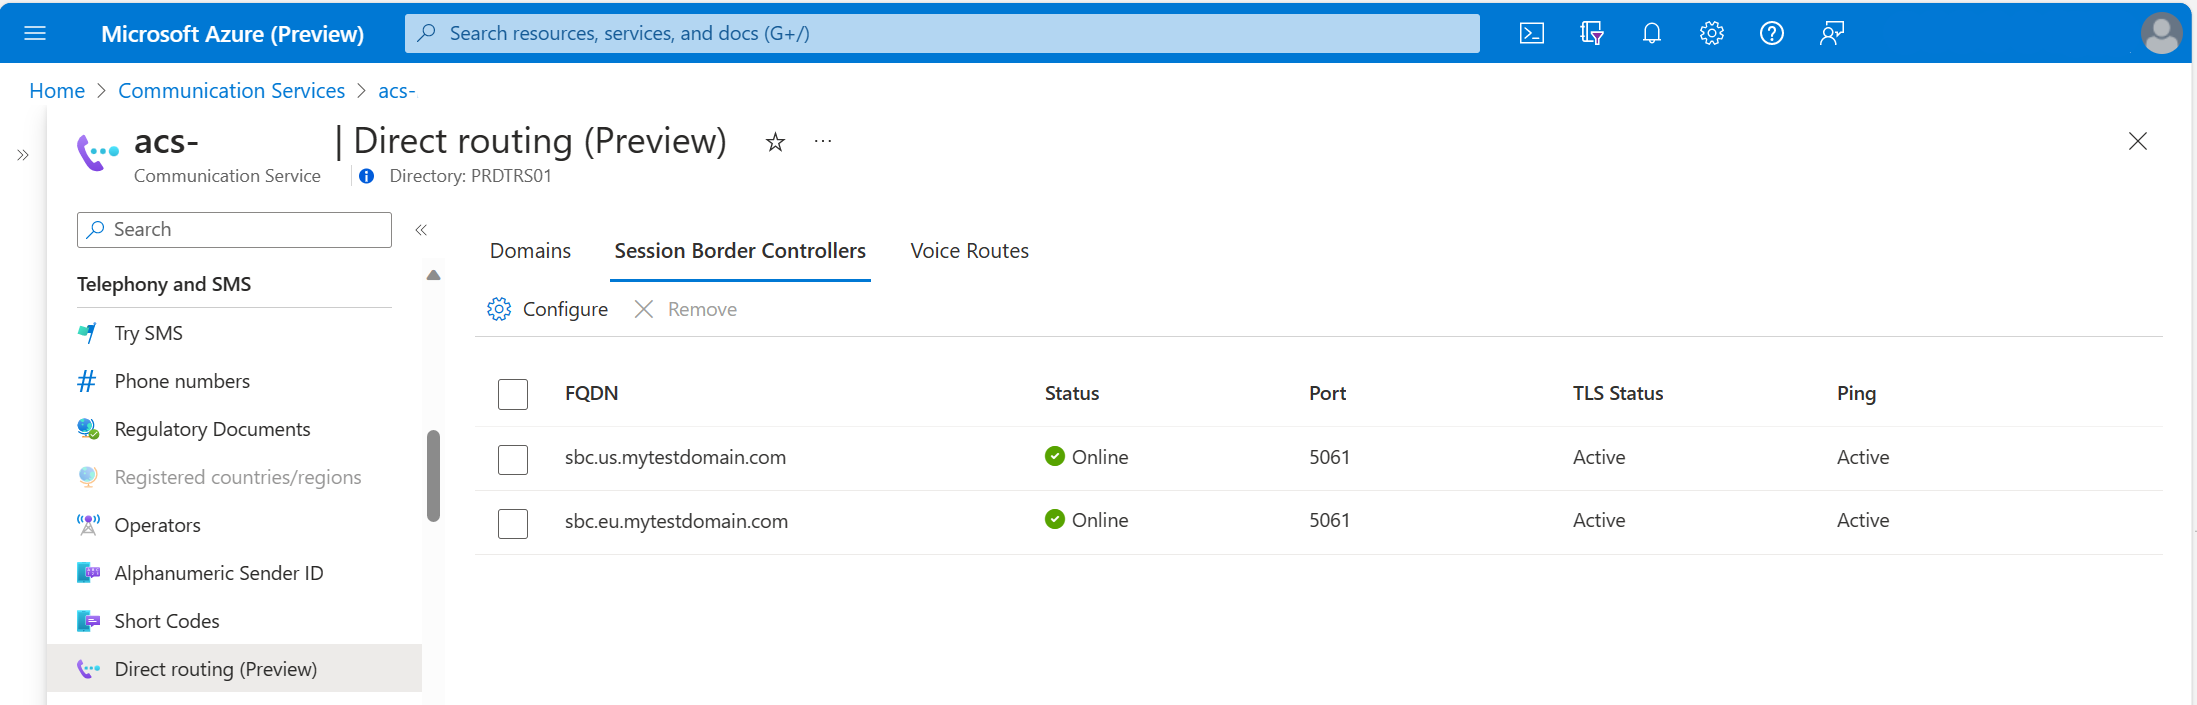Open Cloud Shell from top bar

click(1531, 34)
